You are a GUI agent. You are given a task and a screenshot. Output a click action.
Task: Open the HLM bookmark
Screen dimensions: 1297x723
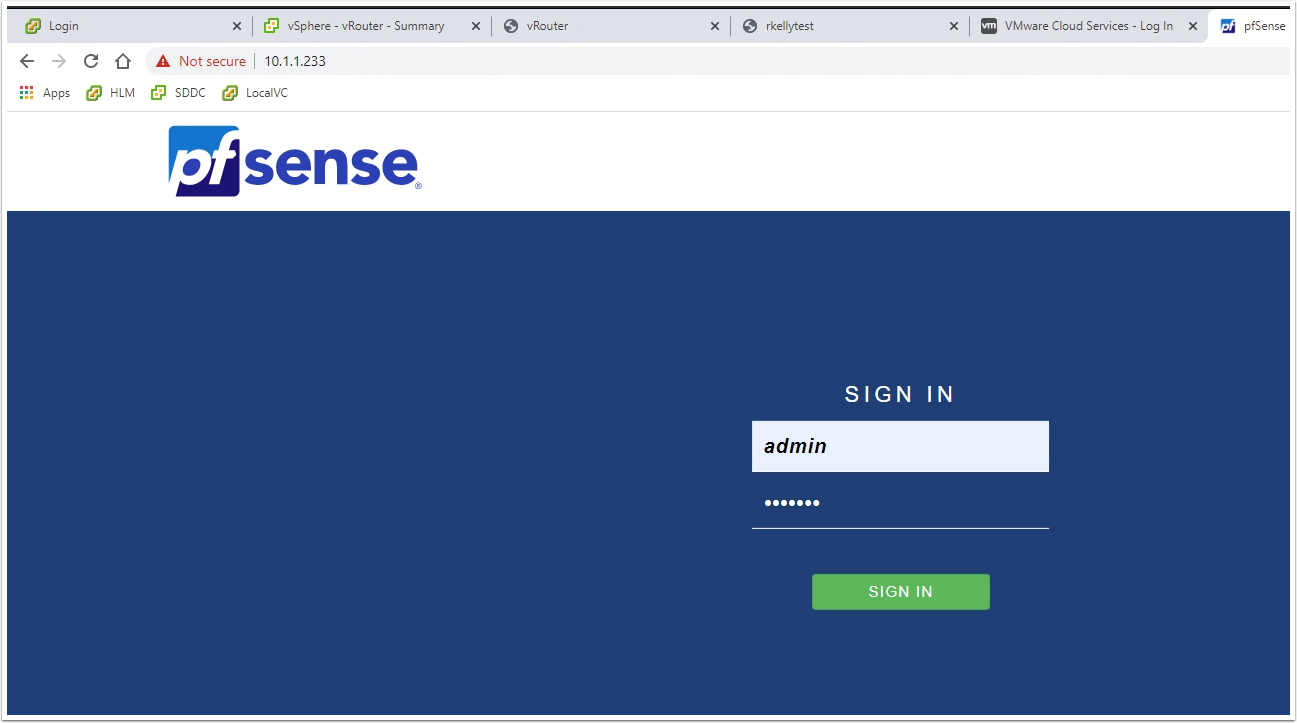click(x=110, y=93)
